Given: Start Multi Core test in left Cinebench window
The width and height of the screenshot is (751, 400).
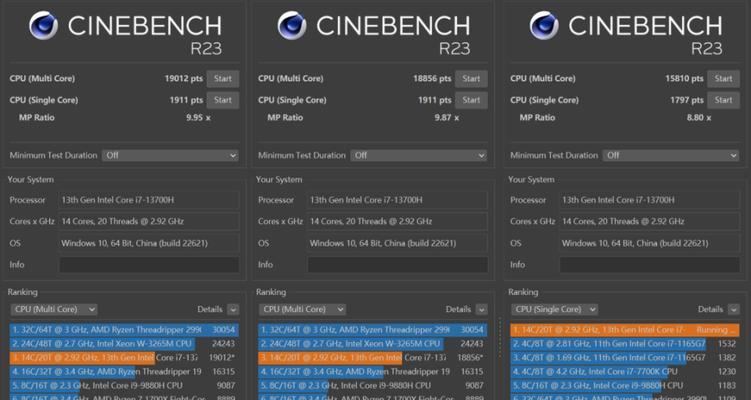Looking at the screenshot, I should [223, 79].
